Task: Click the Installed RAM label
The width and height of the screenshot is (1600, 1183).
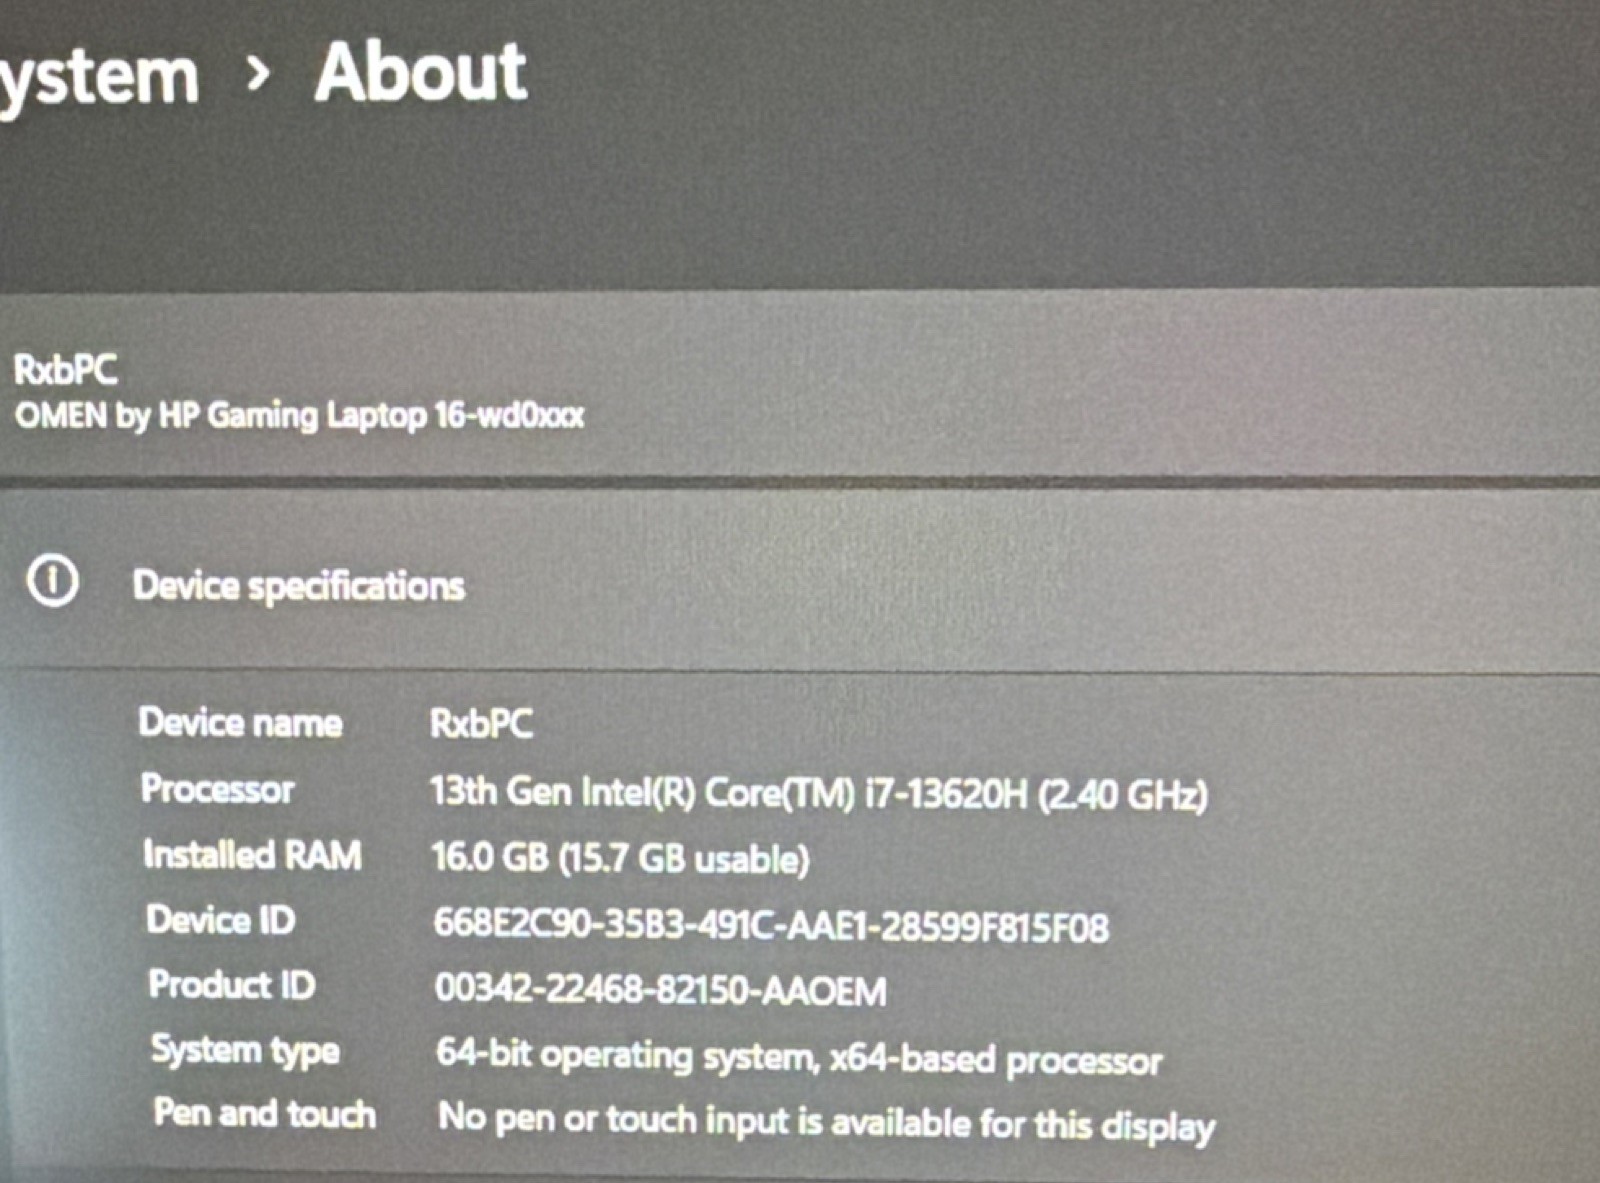Action: tap(252, 855)
